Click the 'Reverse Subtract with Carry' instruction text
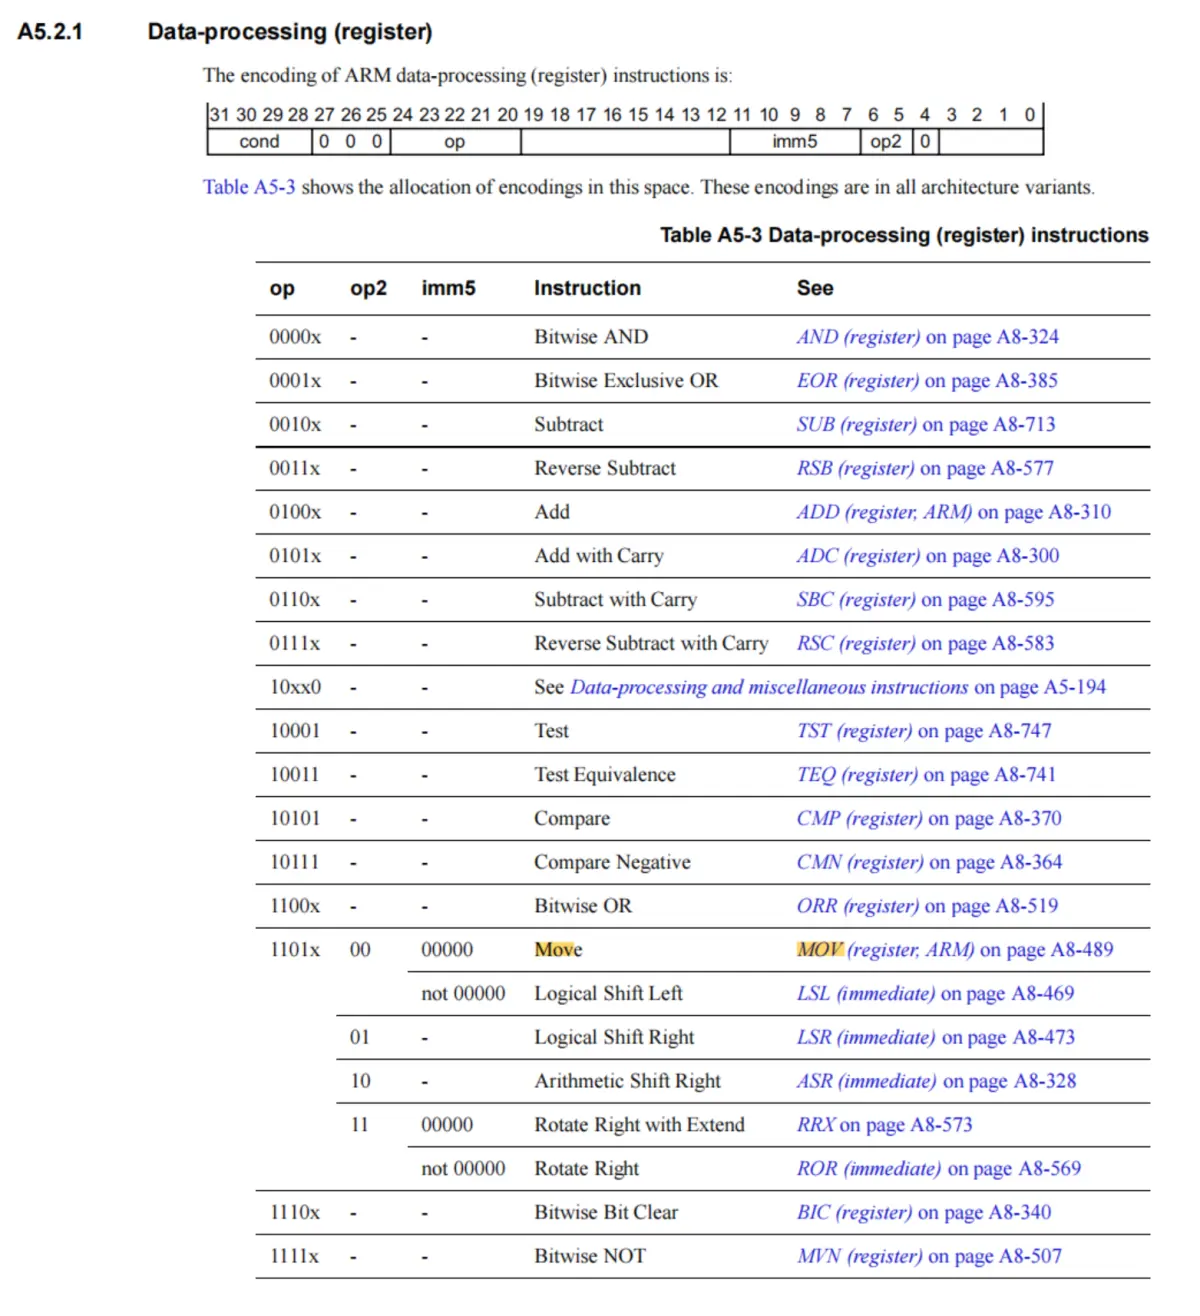The width and height of the screenshot is (1200, 1316). pos(651,644)
